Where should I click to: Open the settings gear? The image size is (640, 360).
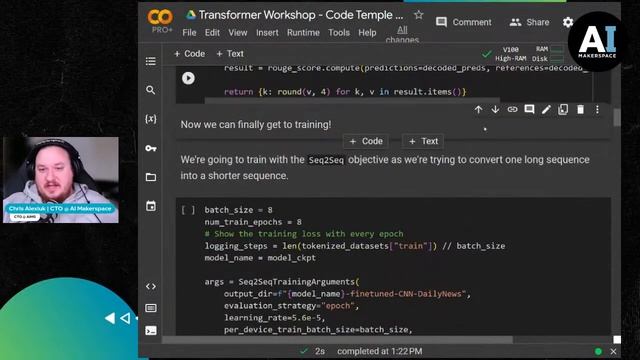[568, 22]
